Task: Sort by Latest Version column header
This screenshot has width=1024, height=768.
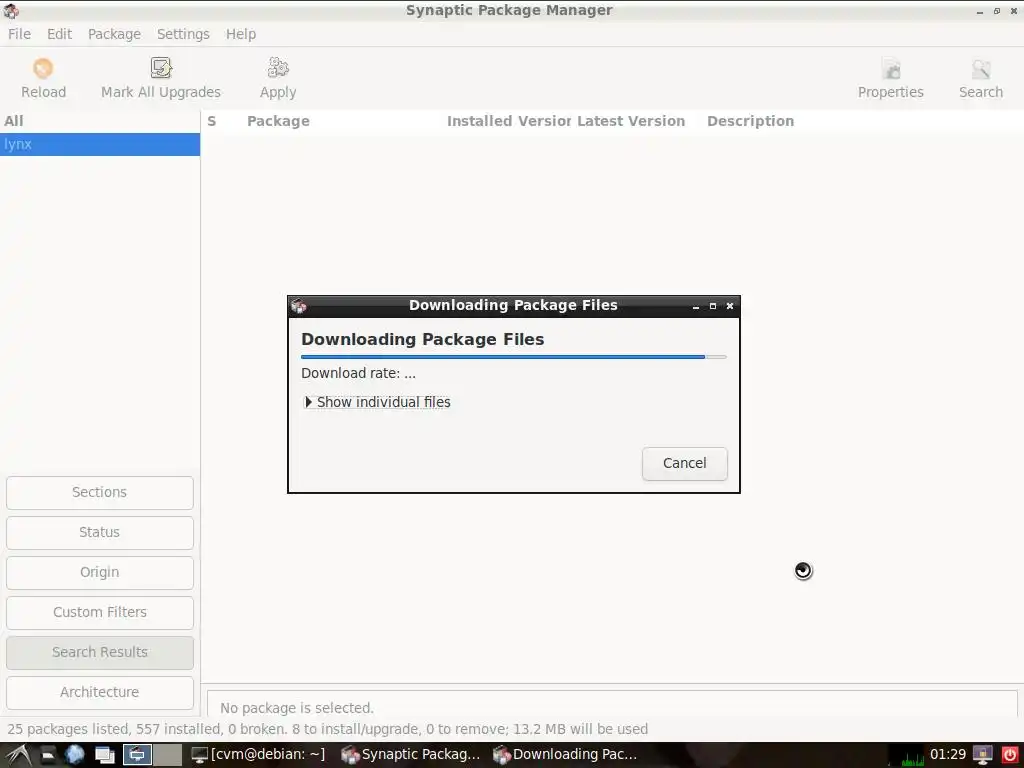Action: 631,121
